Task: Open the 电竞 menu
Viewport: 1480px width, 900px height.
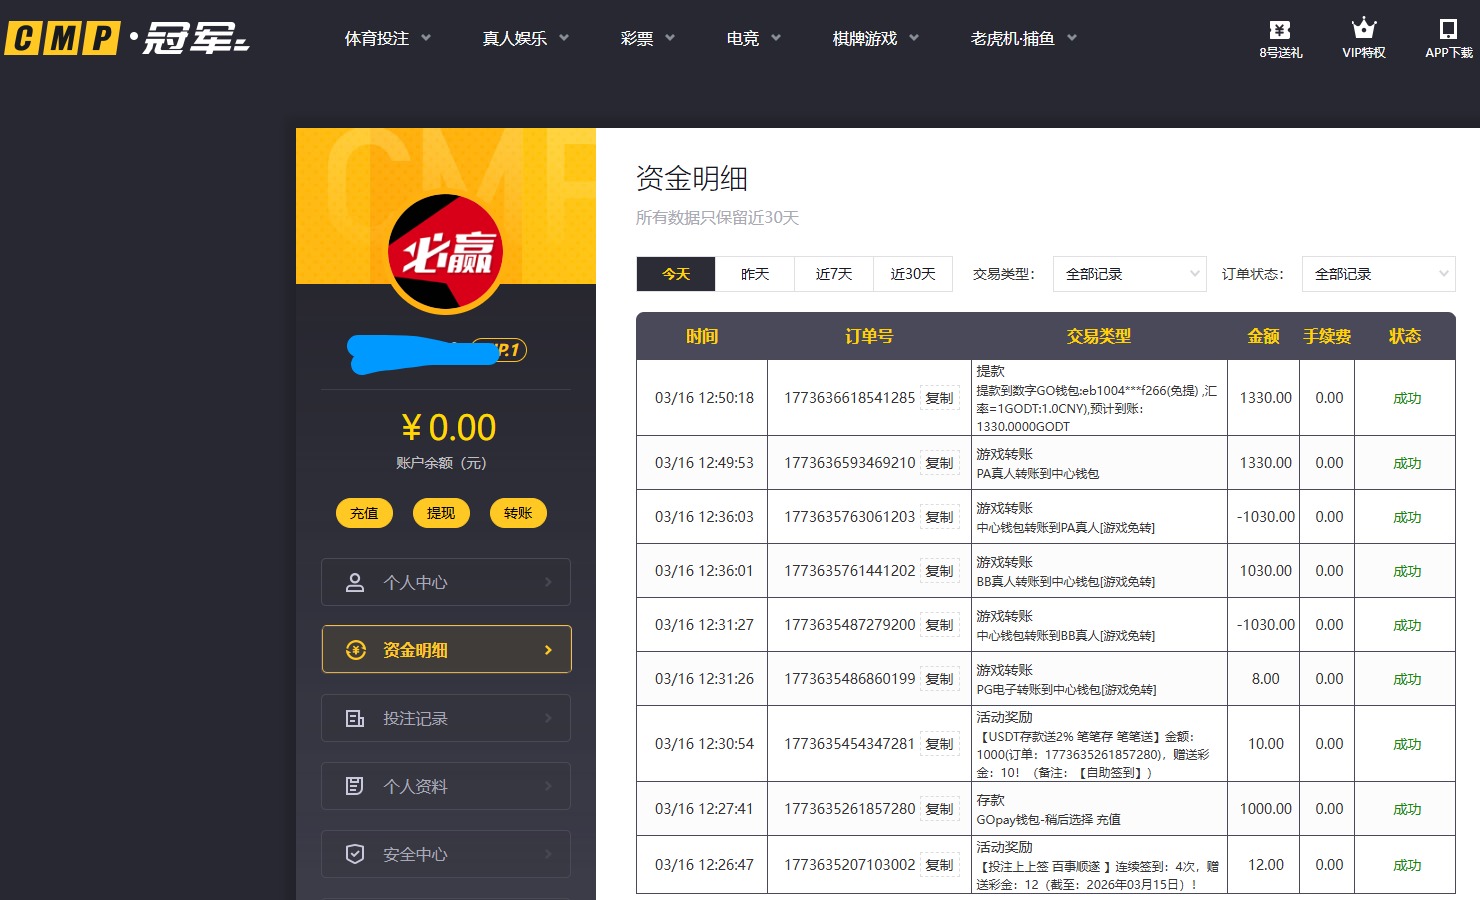Action: (751, 38)
